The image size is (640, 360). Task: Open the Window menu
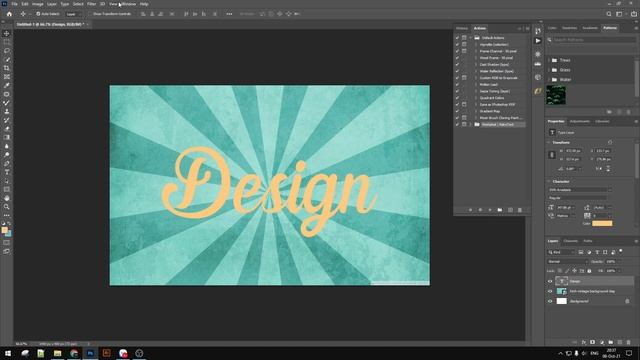[129, 4]
